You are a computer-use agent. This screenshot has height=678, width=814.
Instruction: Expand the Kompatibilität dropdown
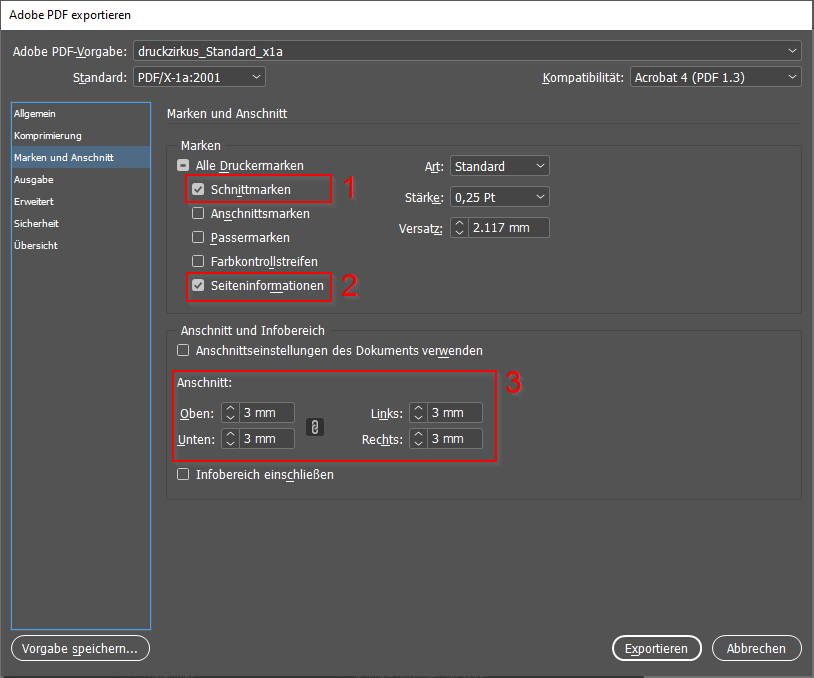point(715,77)
